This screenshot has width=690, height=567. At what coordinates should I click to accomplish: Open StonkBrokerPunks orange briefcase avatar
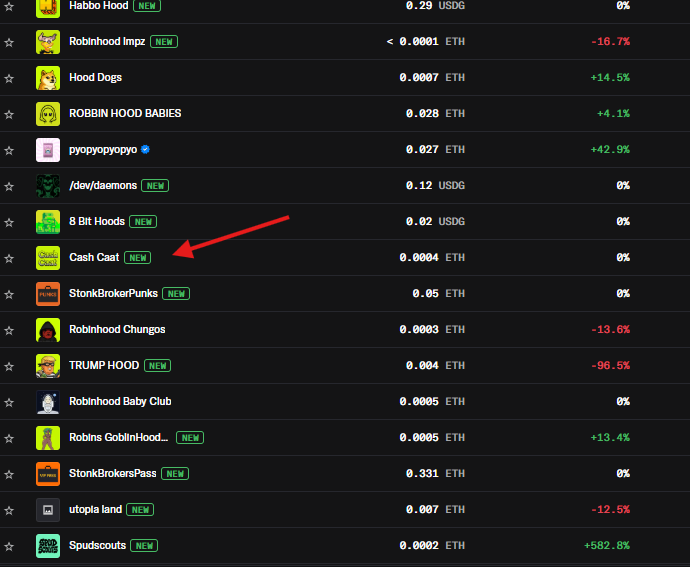[48, 294]
